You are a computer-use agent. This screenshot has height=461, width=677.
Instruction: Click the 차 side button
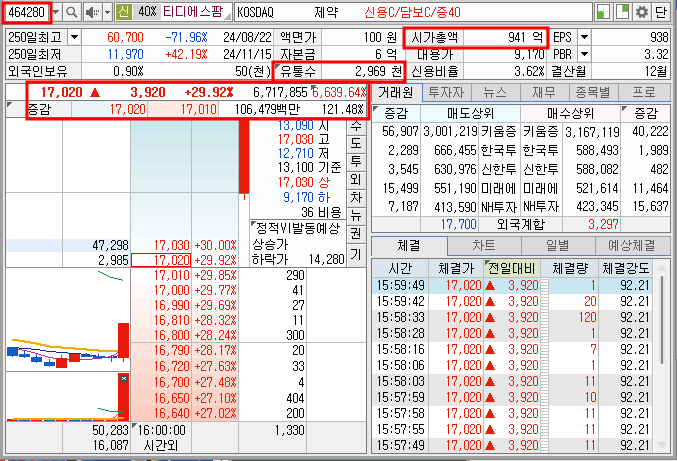coord(356,198)
